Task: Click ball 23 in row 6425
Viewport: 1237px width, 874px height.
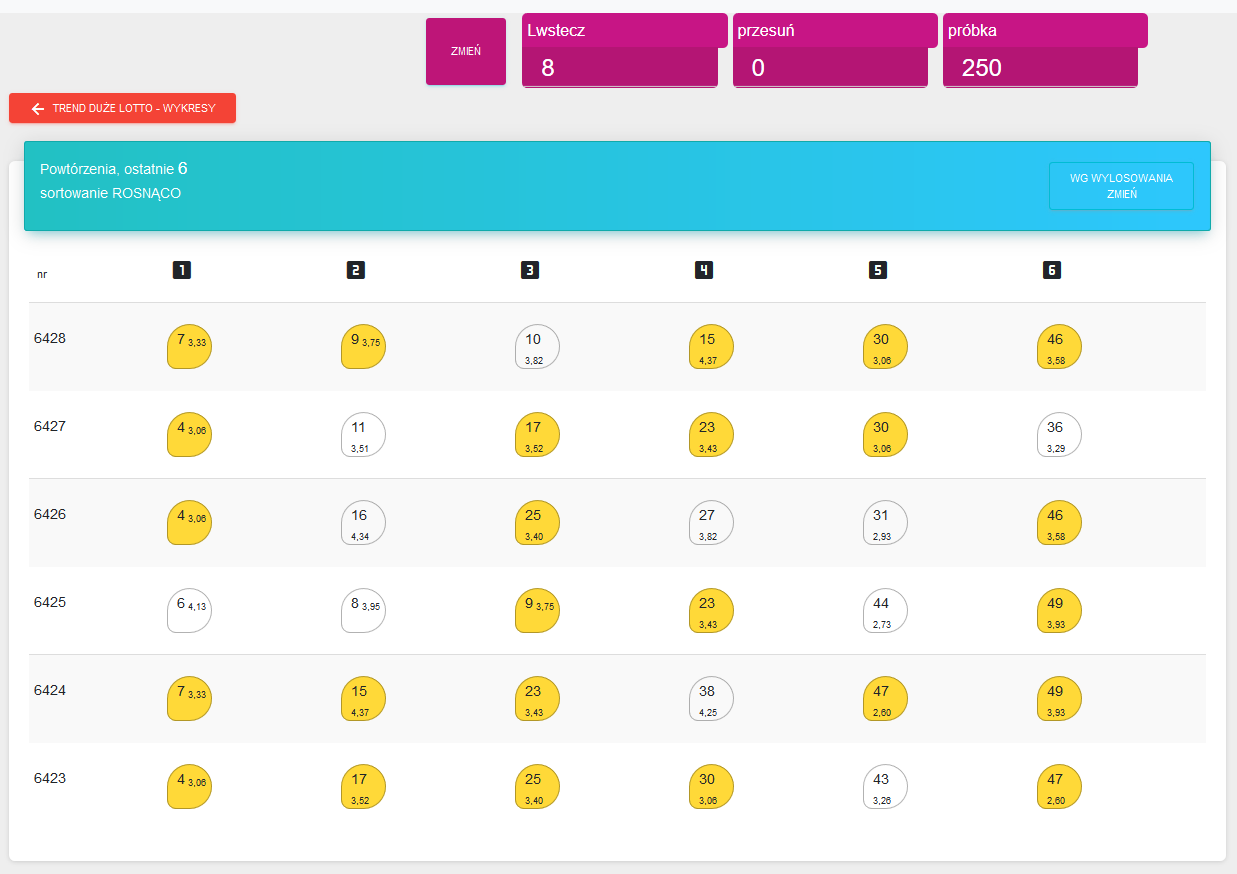Action: click(x=711, y=610)
